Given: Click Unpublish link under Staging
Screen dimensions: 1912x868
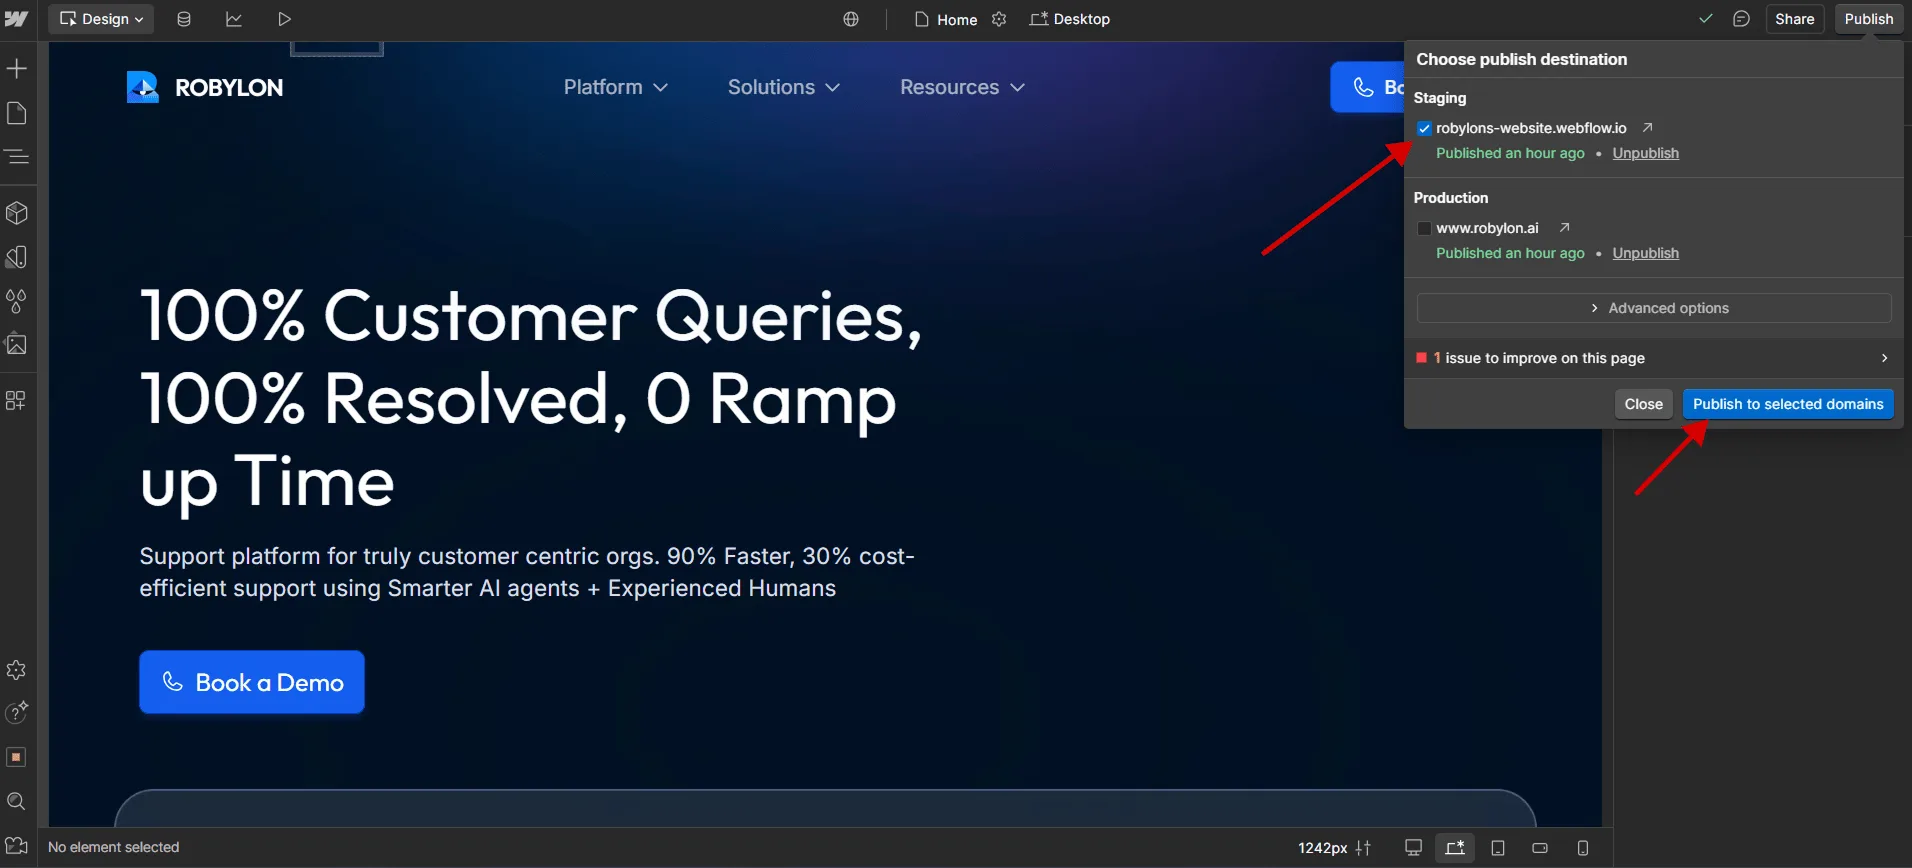Looking at the screenshot, I should pyautogui.click(x=1645, y=153).
